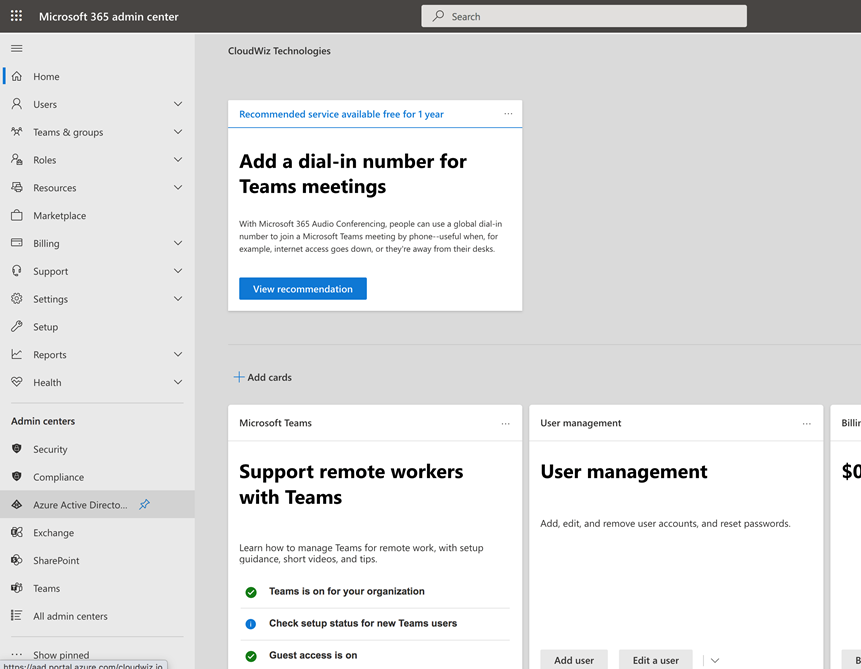Unpin Azure Active Directory with pin icon
Viewport: 861px width, 669px height.
pyautogui.click(x=144, y=505)
